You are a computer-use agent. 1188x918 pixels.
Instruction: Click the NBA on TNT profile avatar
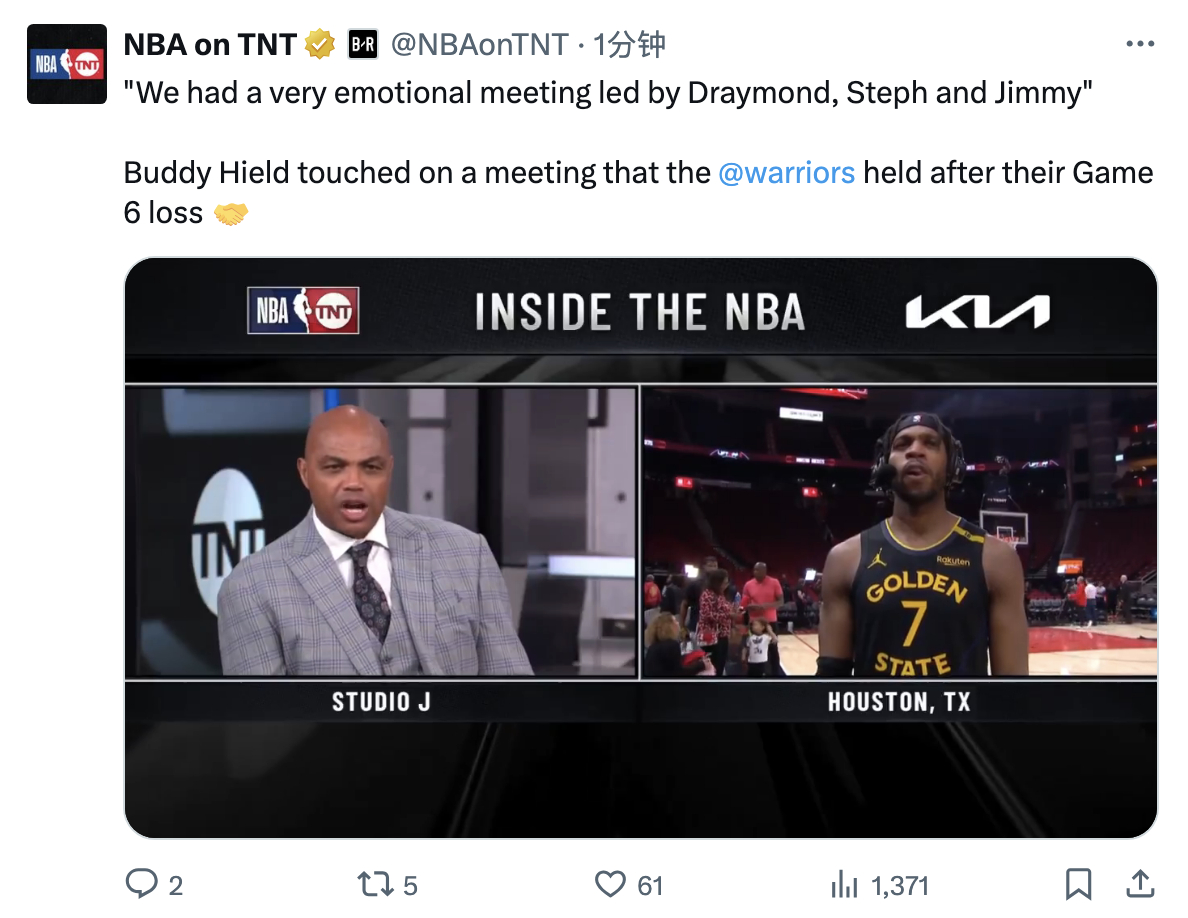(67, 64)
